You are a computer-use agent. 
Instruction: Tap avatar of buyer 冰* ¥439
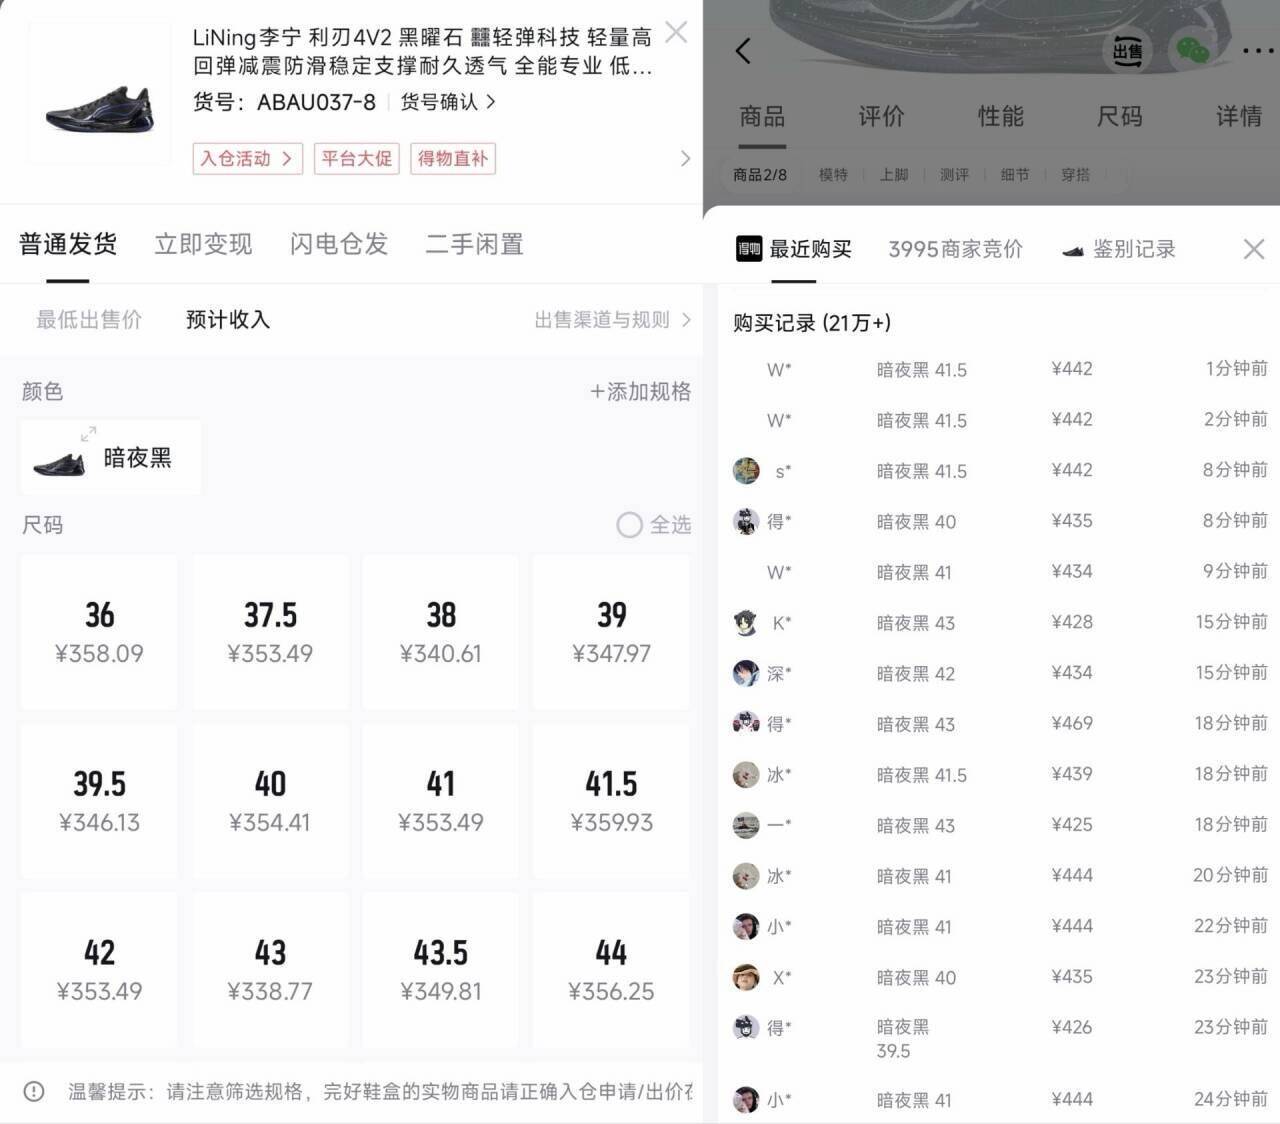[746, 775]
